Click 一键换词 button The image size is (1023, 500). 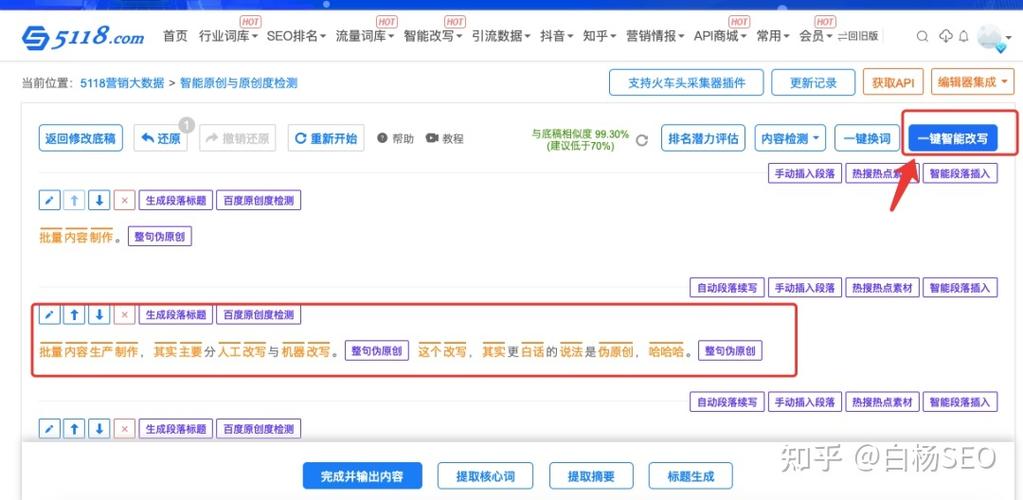pyautogui.click(x=867, y=138)
